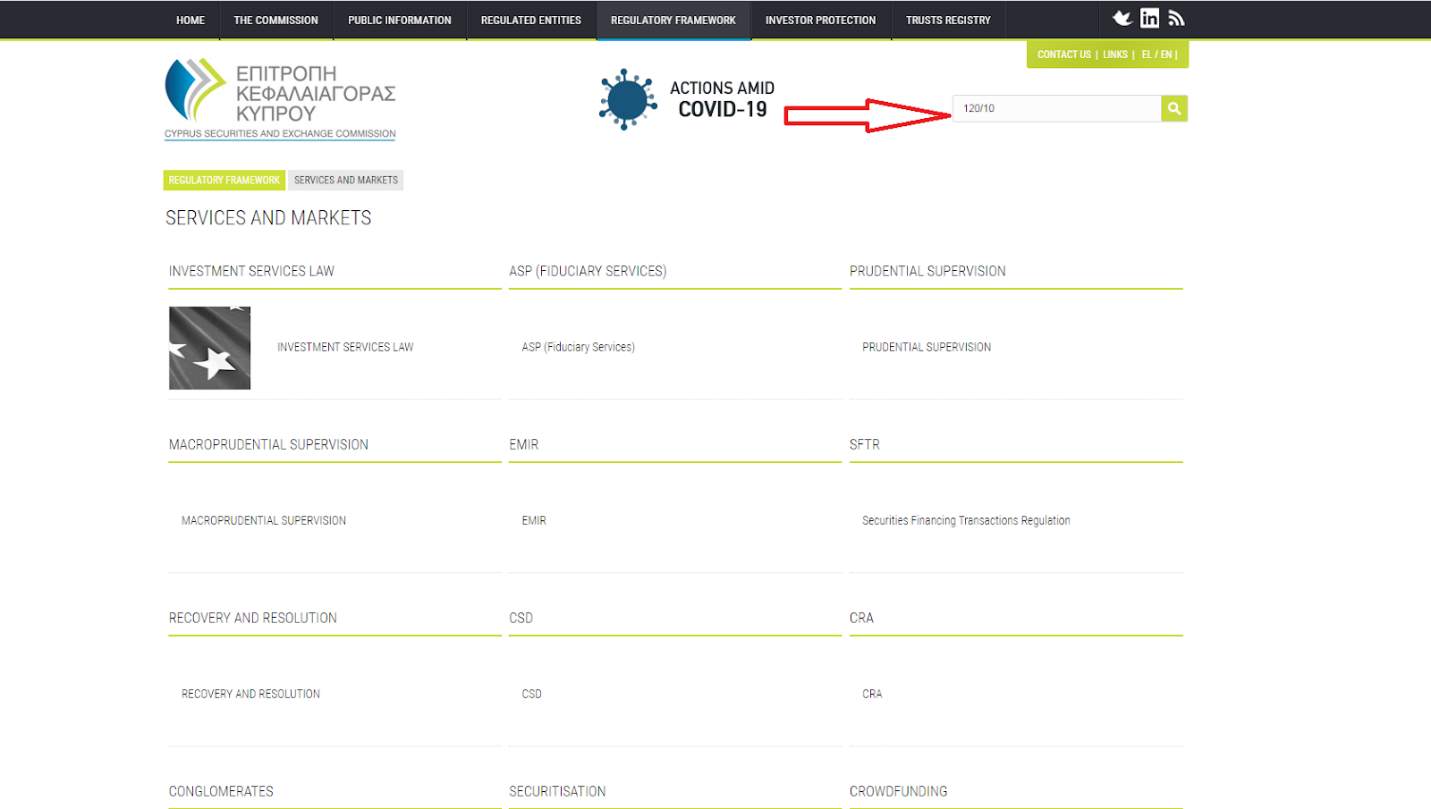This screenshot has height=809, width=1431.
Task: Open the CROWDFUNDING section heading
Action: click(898, 791)
